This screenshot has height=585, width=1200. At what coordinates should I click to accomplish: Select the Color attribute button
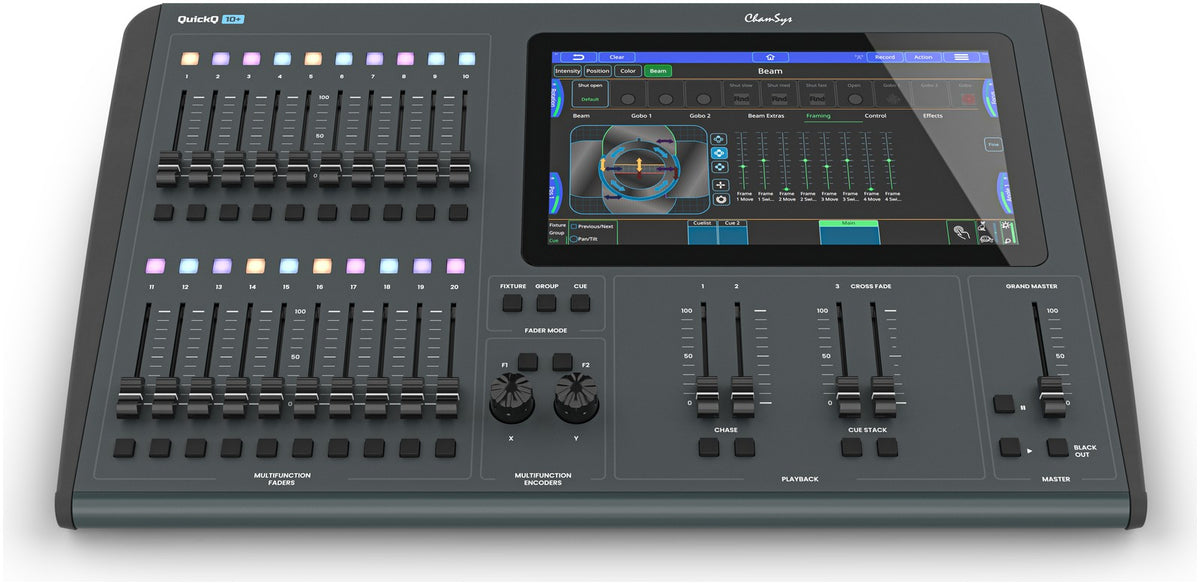coord(627,71)
